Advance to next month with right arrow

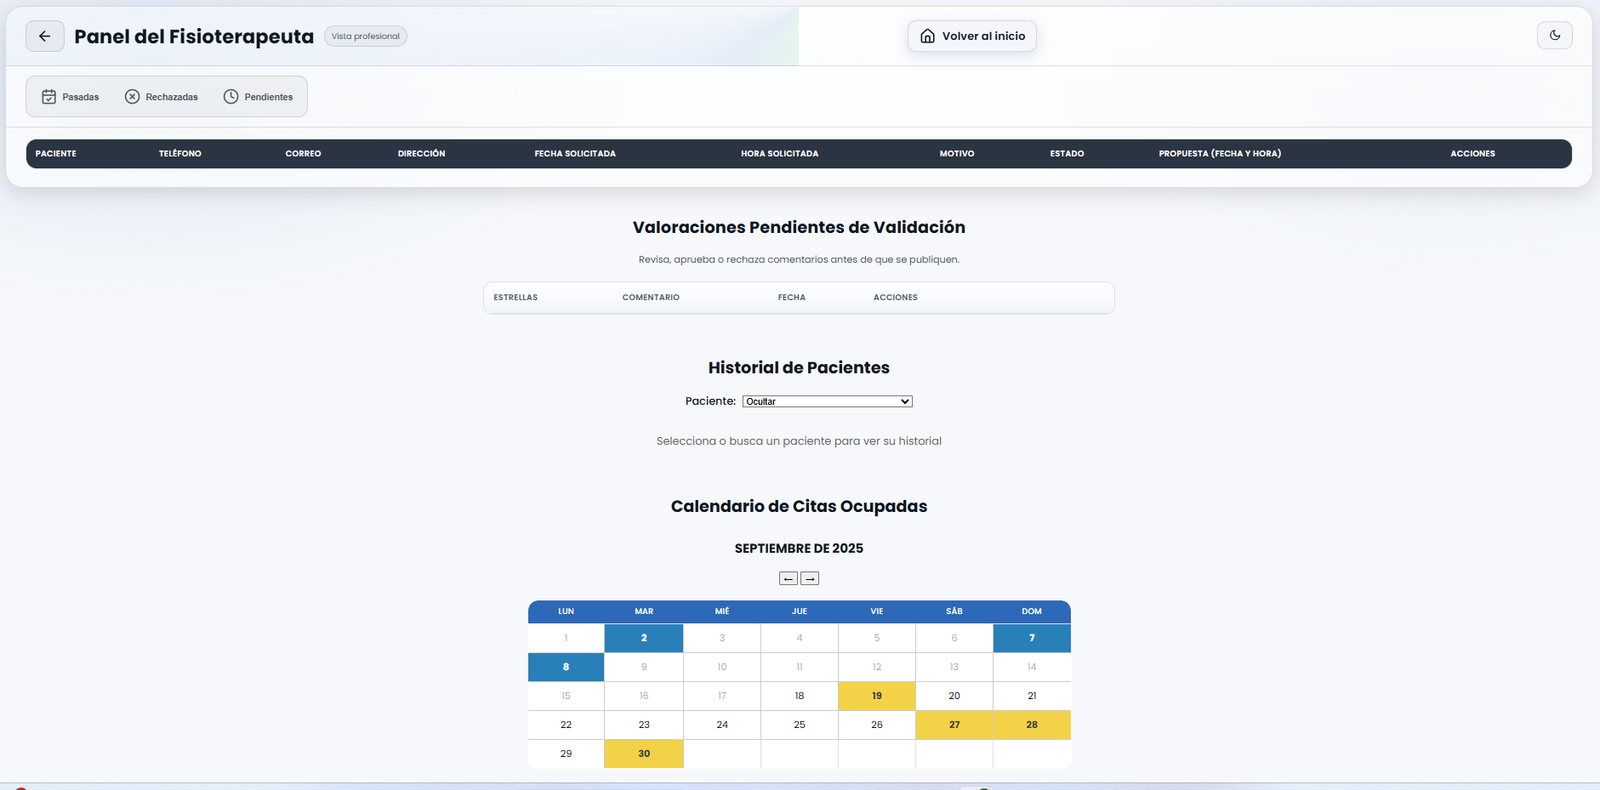(x=810, y=579)
